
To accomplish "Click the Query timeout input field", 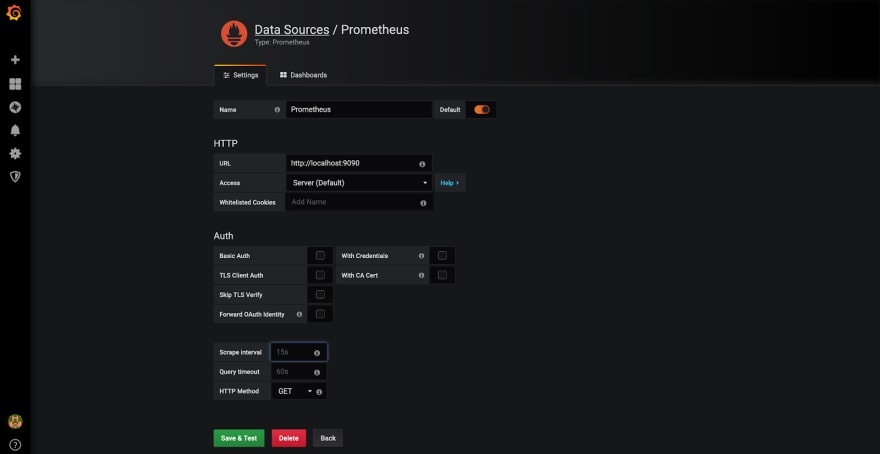I will [299, 372].
